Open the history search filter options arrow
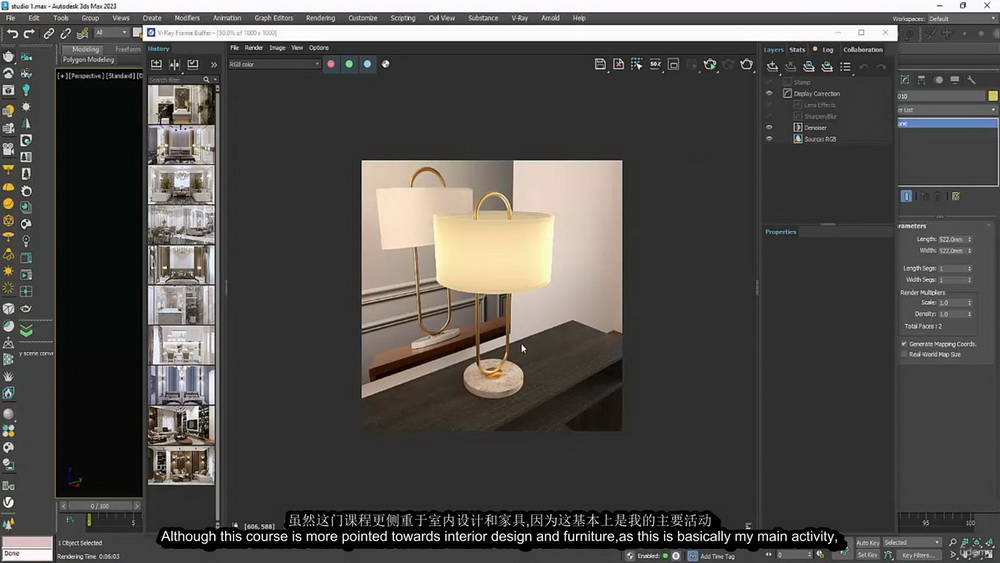The width and height of the screenshot is (1000, 563). (x=215, y=80)
